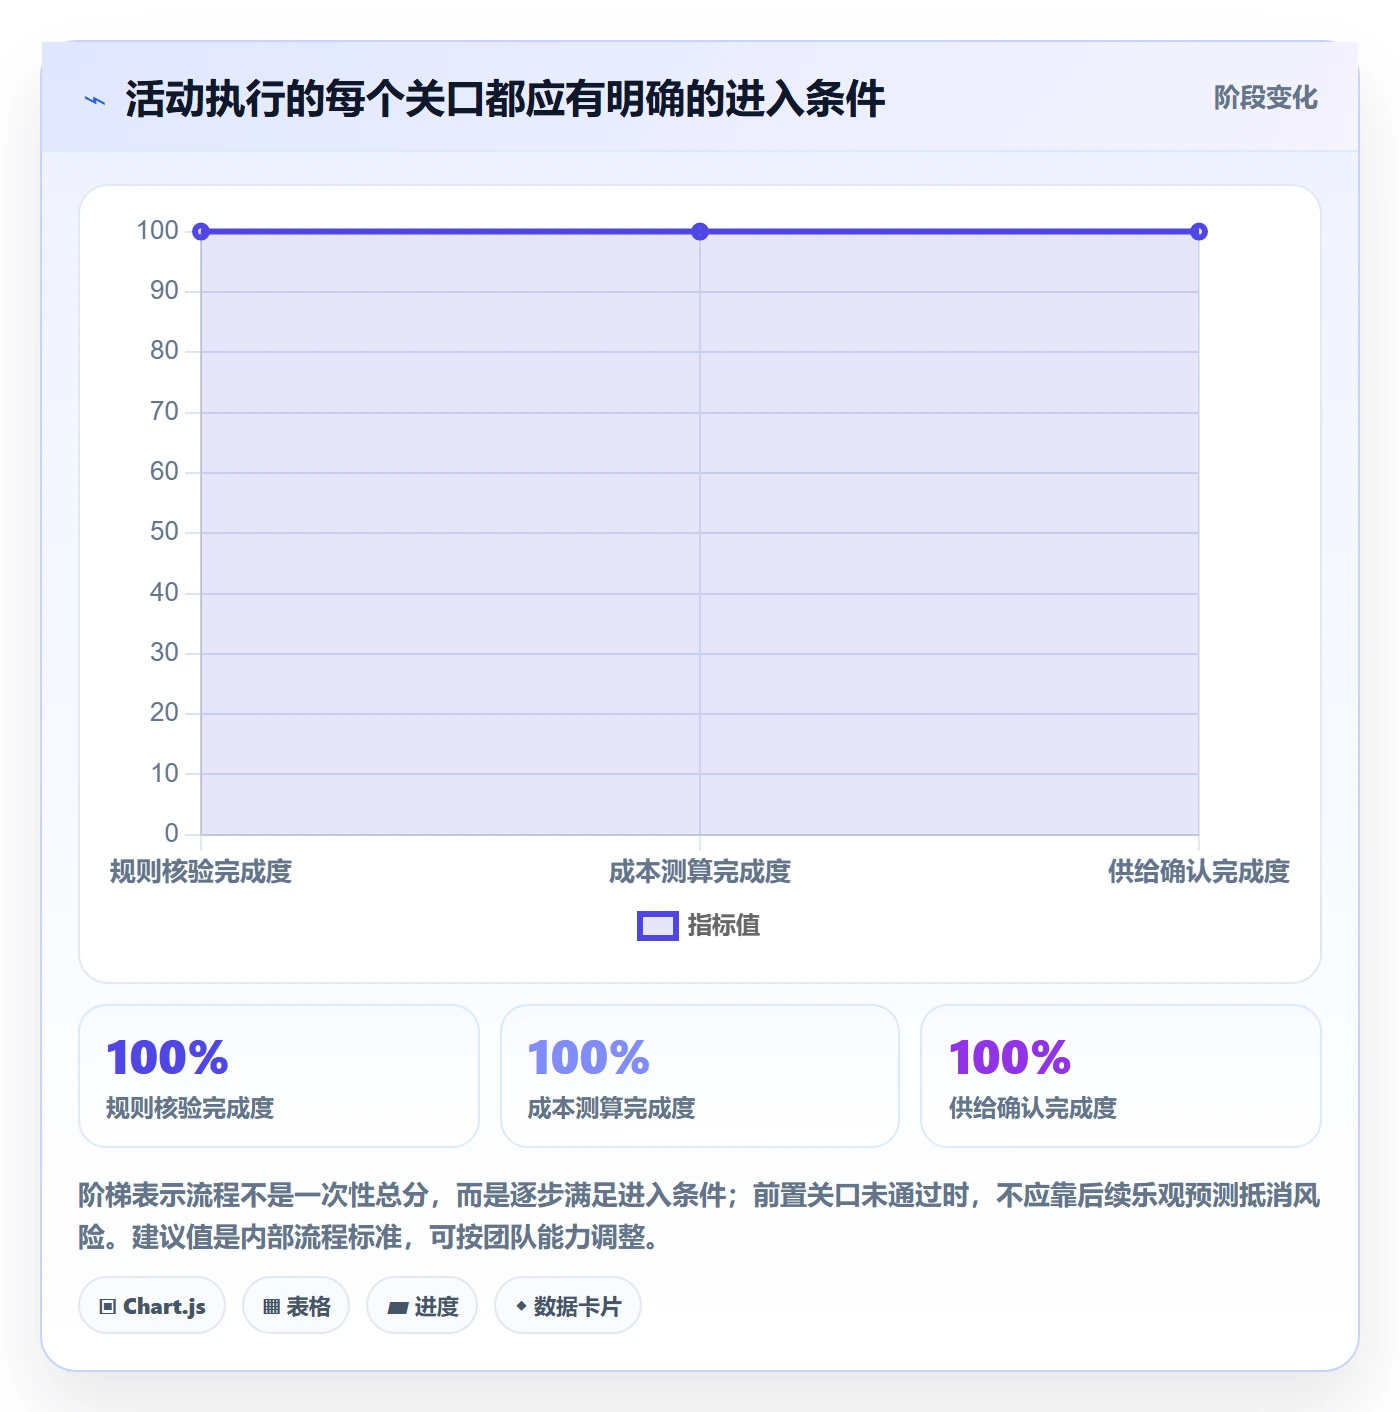Click the bar icon on 进度 tag
Image resolution: width=1400 pixels, height=1412 pixels.
point(398,1307)
